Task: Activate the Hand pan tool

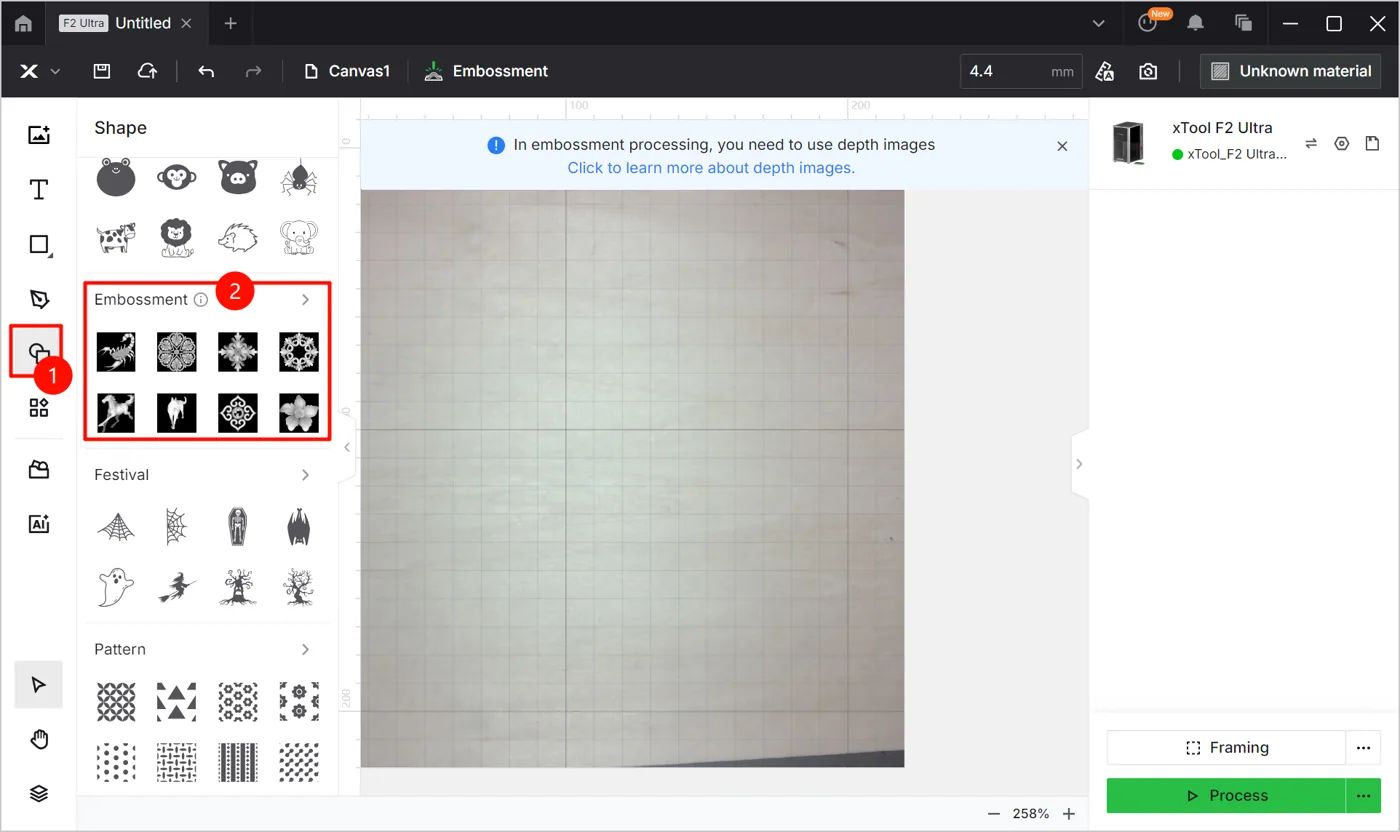Action: (39, 740)
